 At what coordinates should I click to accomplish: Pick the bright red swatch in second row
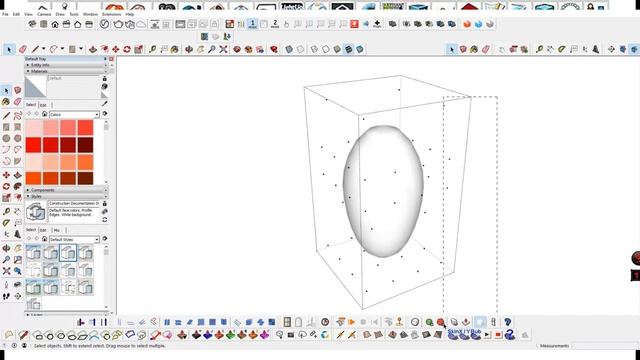pos(33,145)
